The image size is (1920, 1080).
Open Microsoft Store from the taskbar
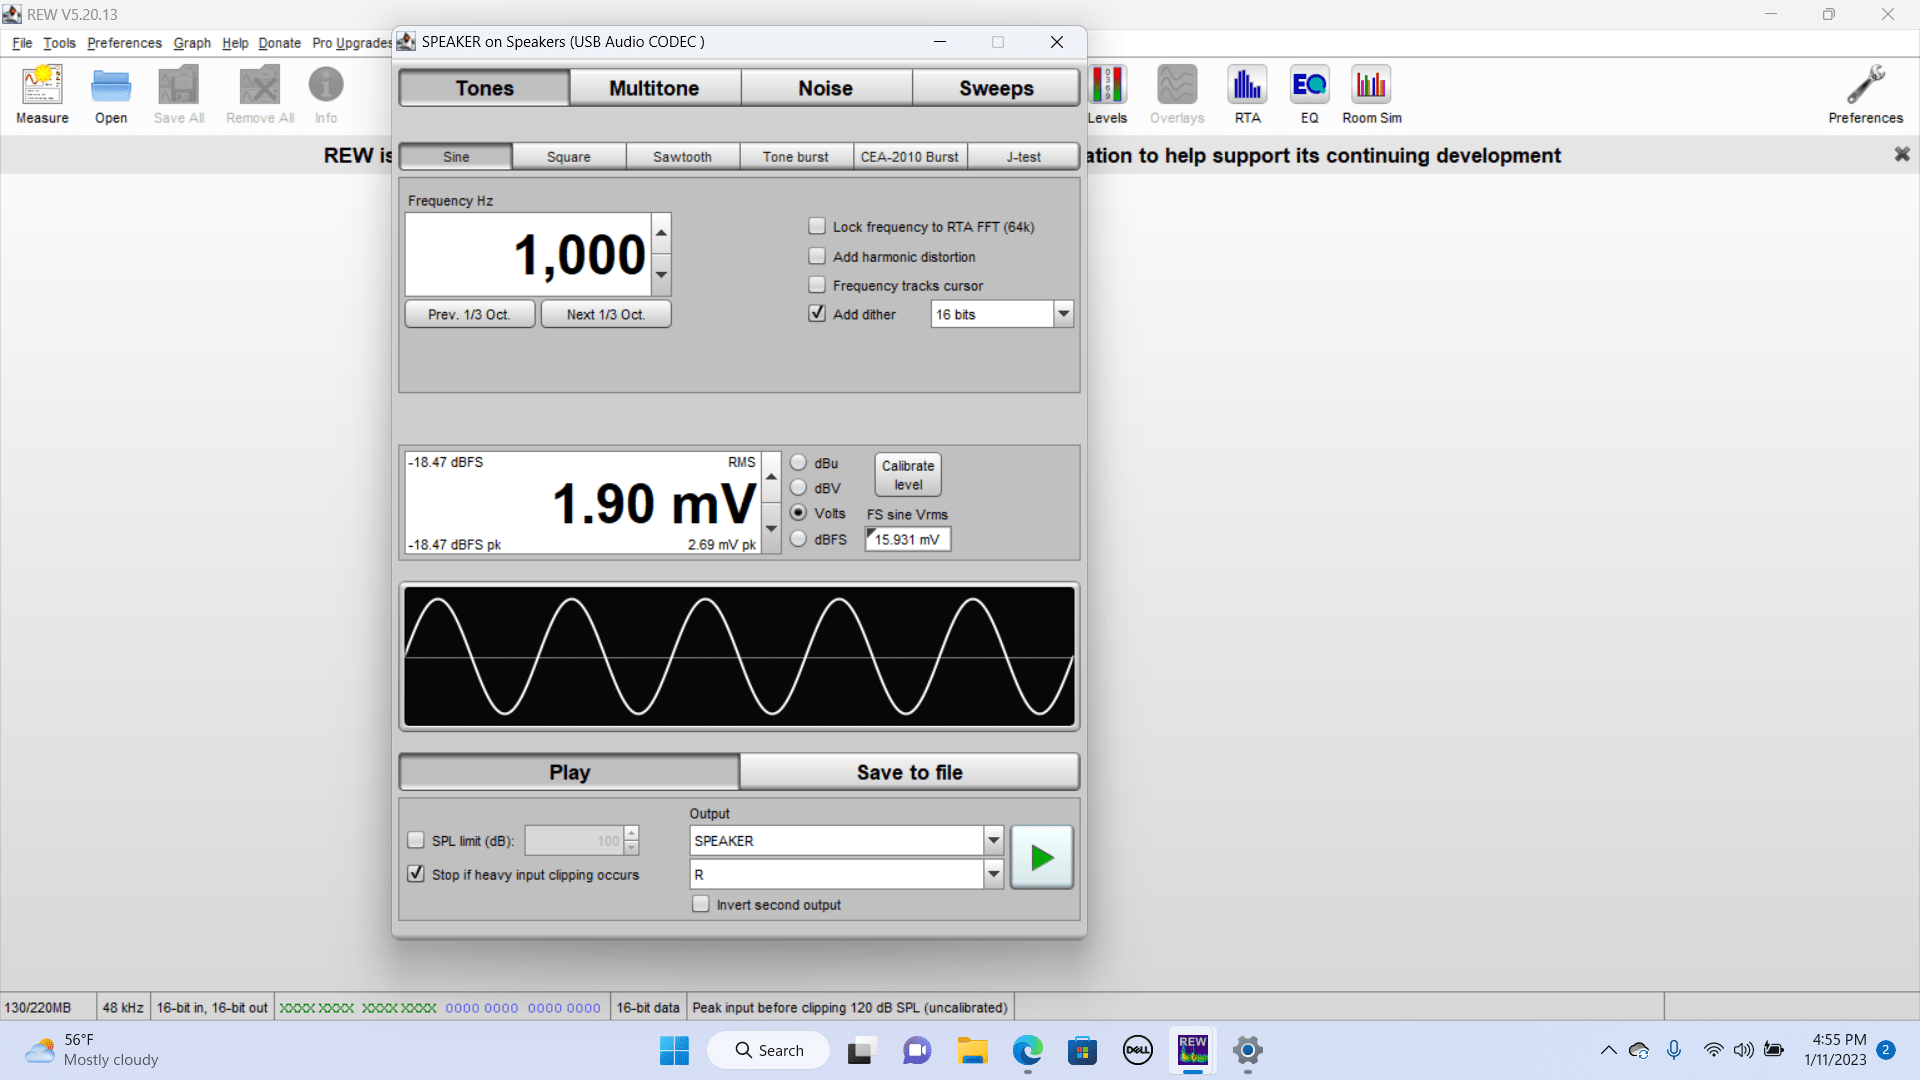1082,1050
